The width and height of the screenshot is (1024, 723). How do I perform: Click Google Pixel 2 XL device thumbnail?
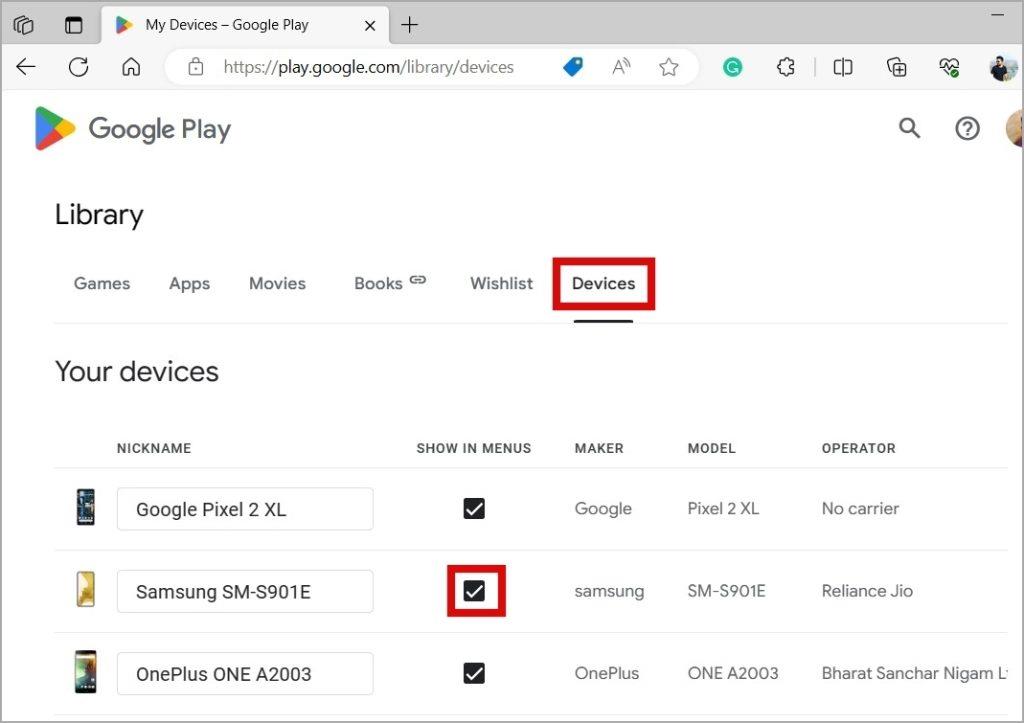(x=86, y=507)
